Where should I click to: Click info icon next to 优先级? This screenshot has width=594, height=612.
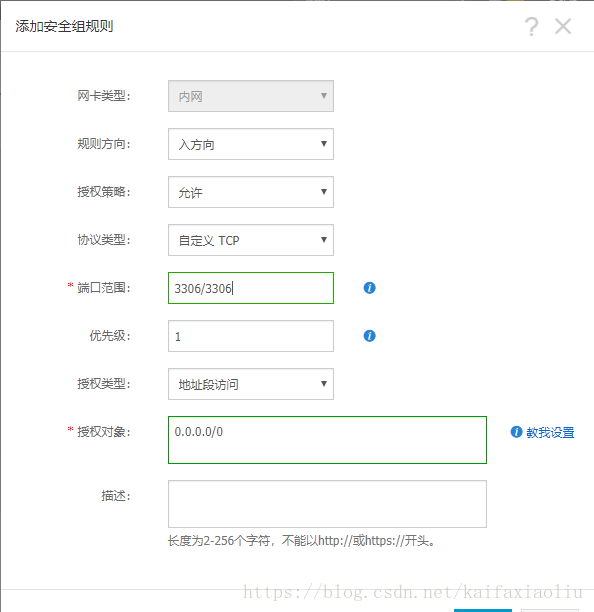369,336
